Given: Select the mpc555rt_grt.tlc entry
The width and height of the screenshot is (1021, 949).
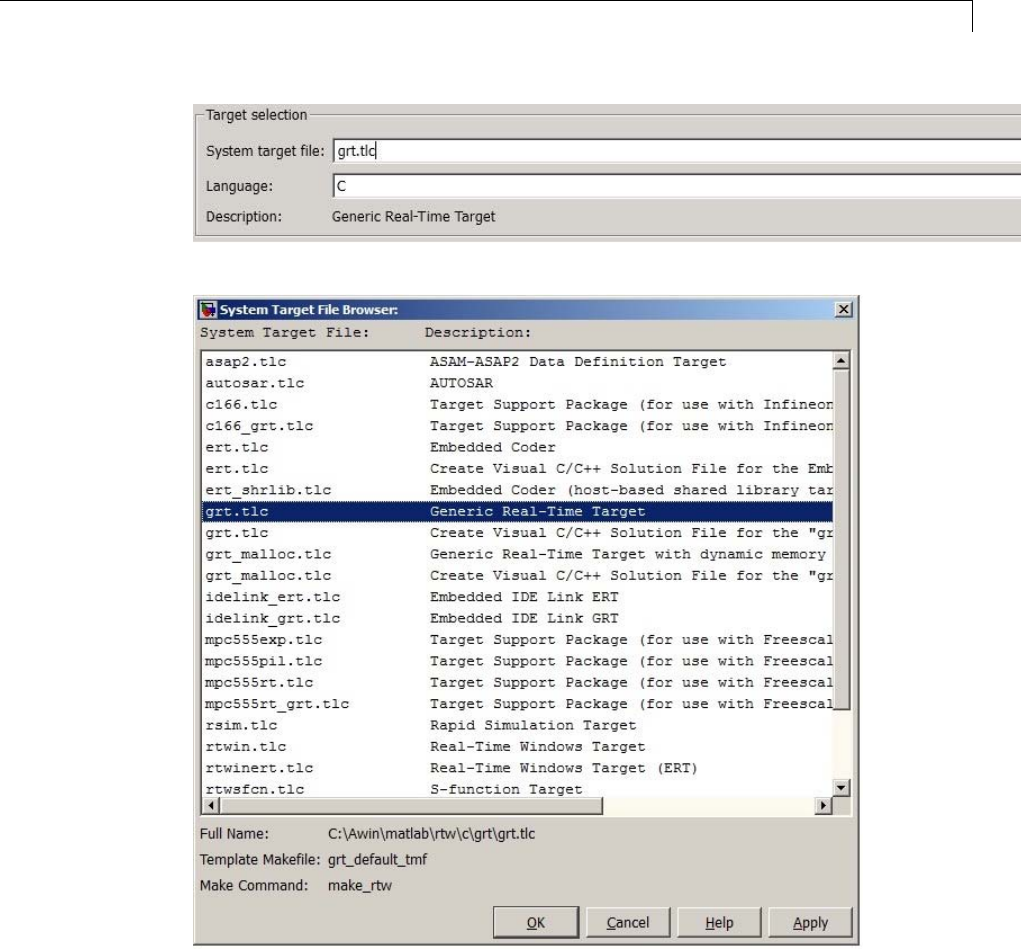Looking at the screenshot, I should coord(518,704).
